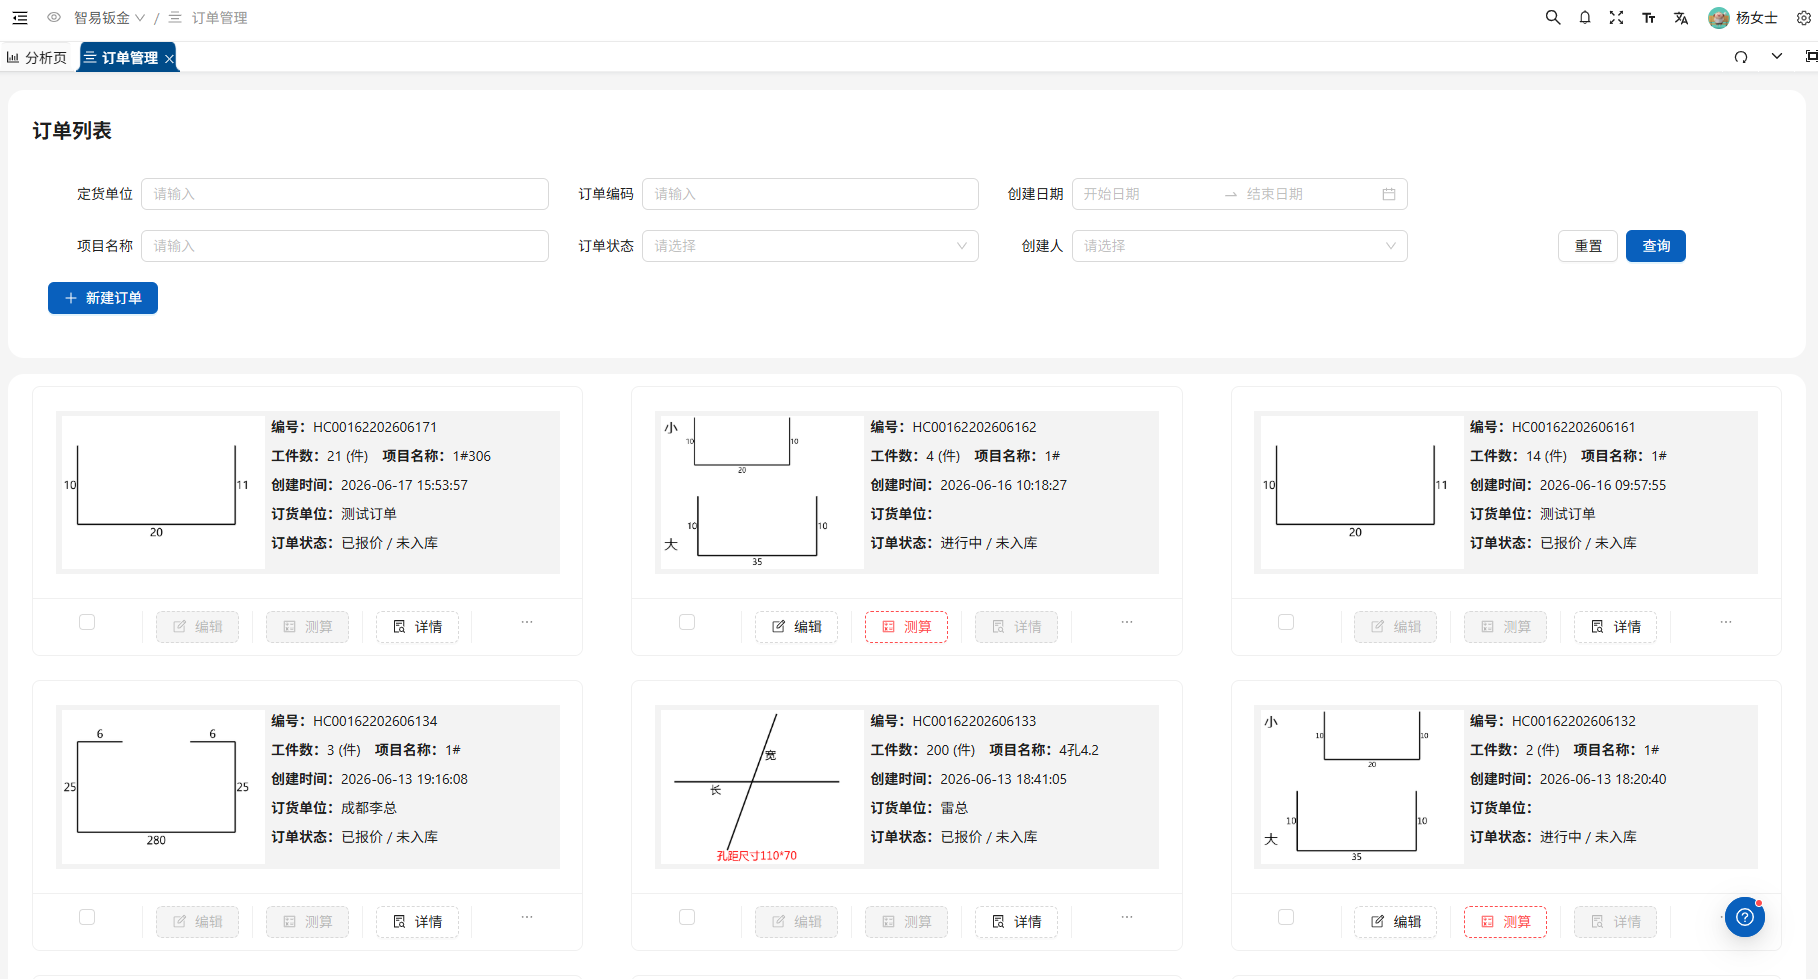Screen dimensions: 1818x979
Task: Focus the 定货单位 input field
Action: [345, 194]
